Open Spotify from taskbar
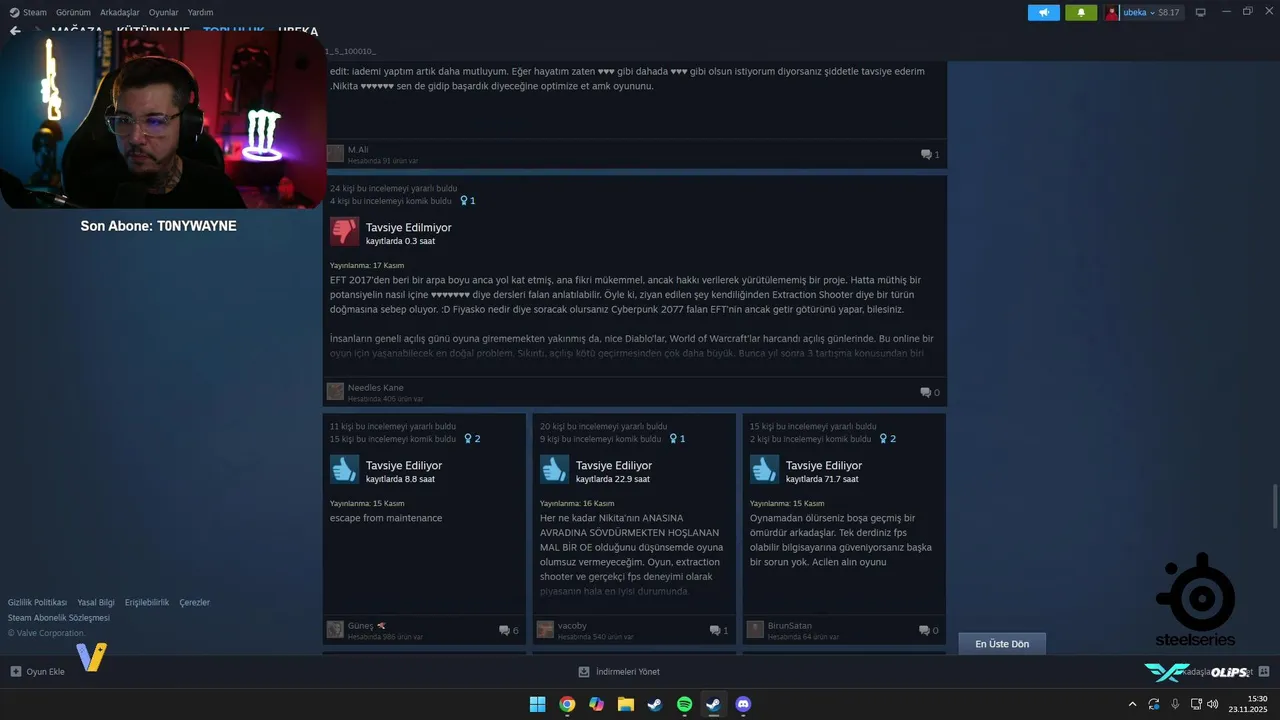The width and height of the screenshot is (1280, 720). click(x=684, y=704)
